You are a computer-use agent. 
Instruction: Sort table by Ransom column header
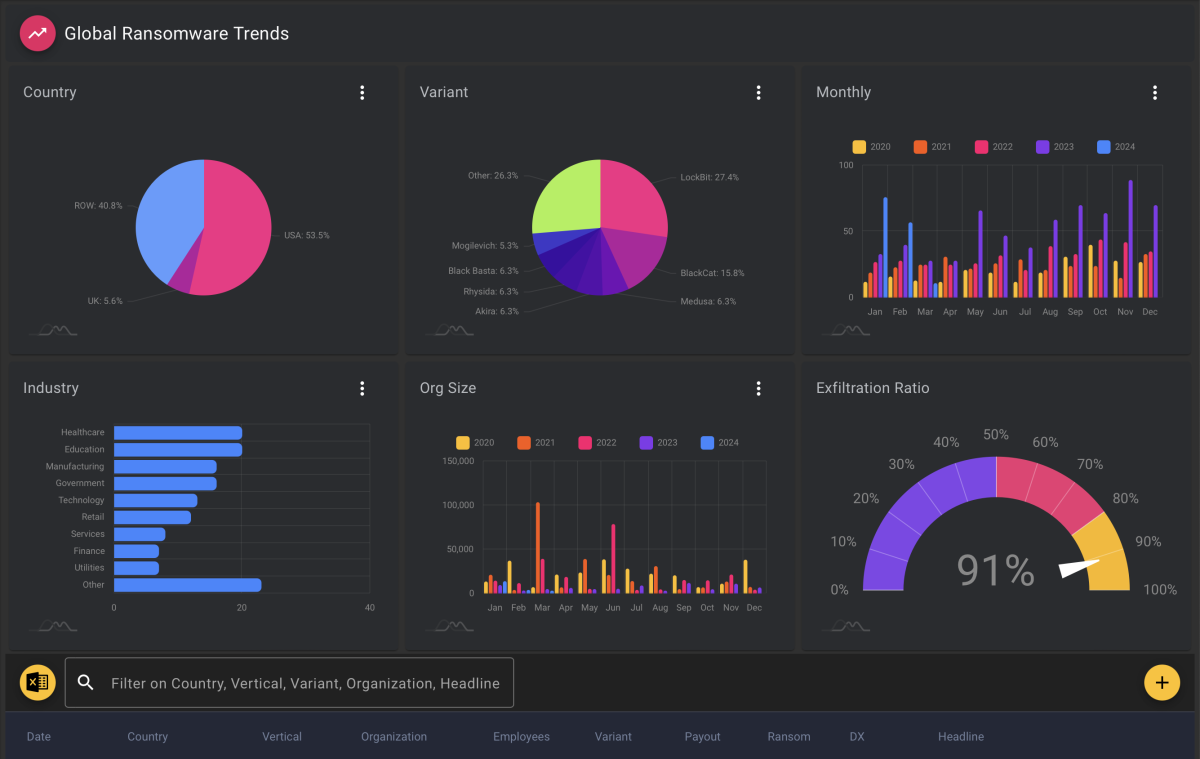coord(789,737)
